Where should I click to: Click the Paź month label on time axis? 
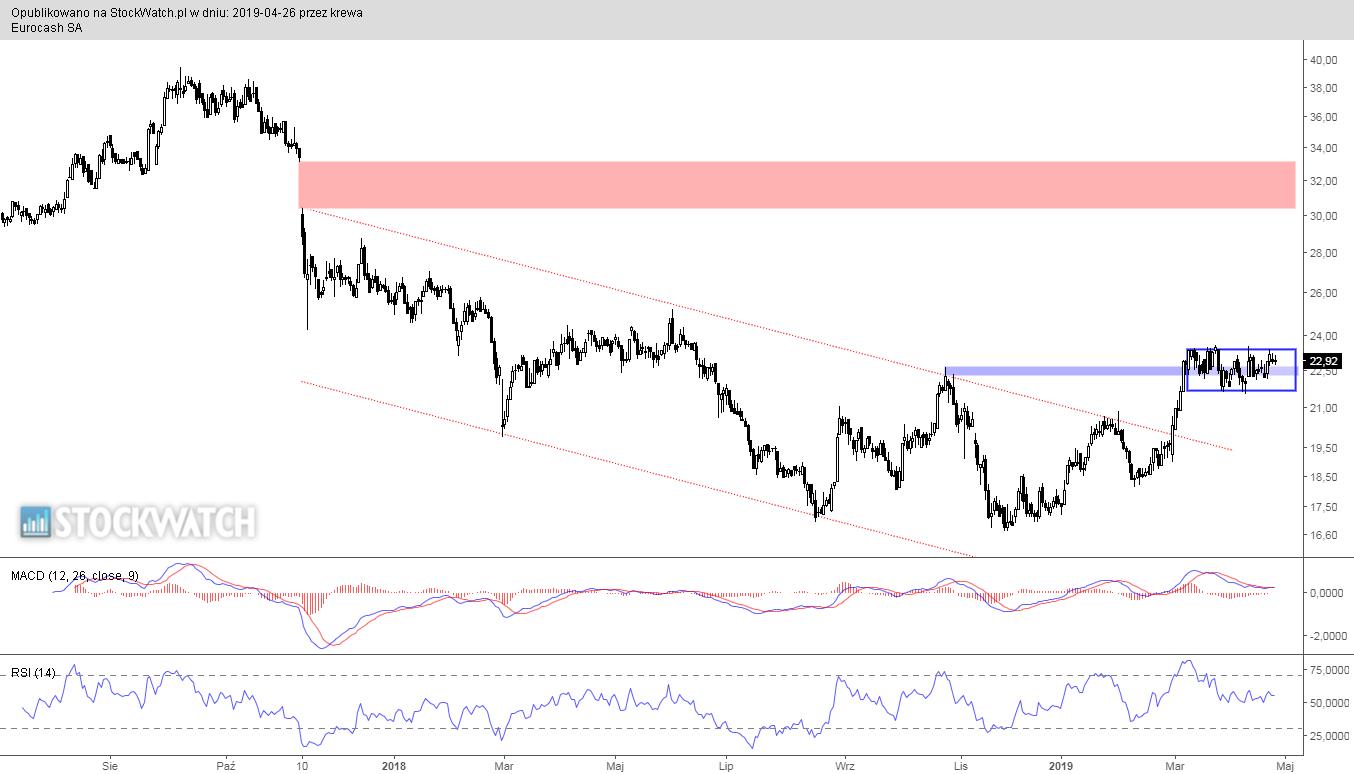click(226, 765)
